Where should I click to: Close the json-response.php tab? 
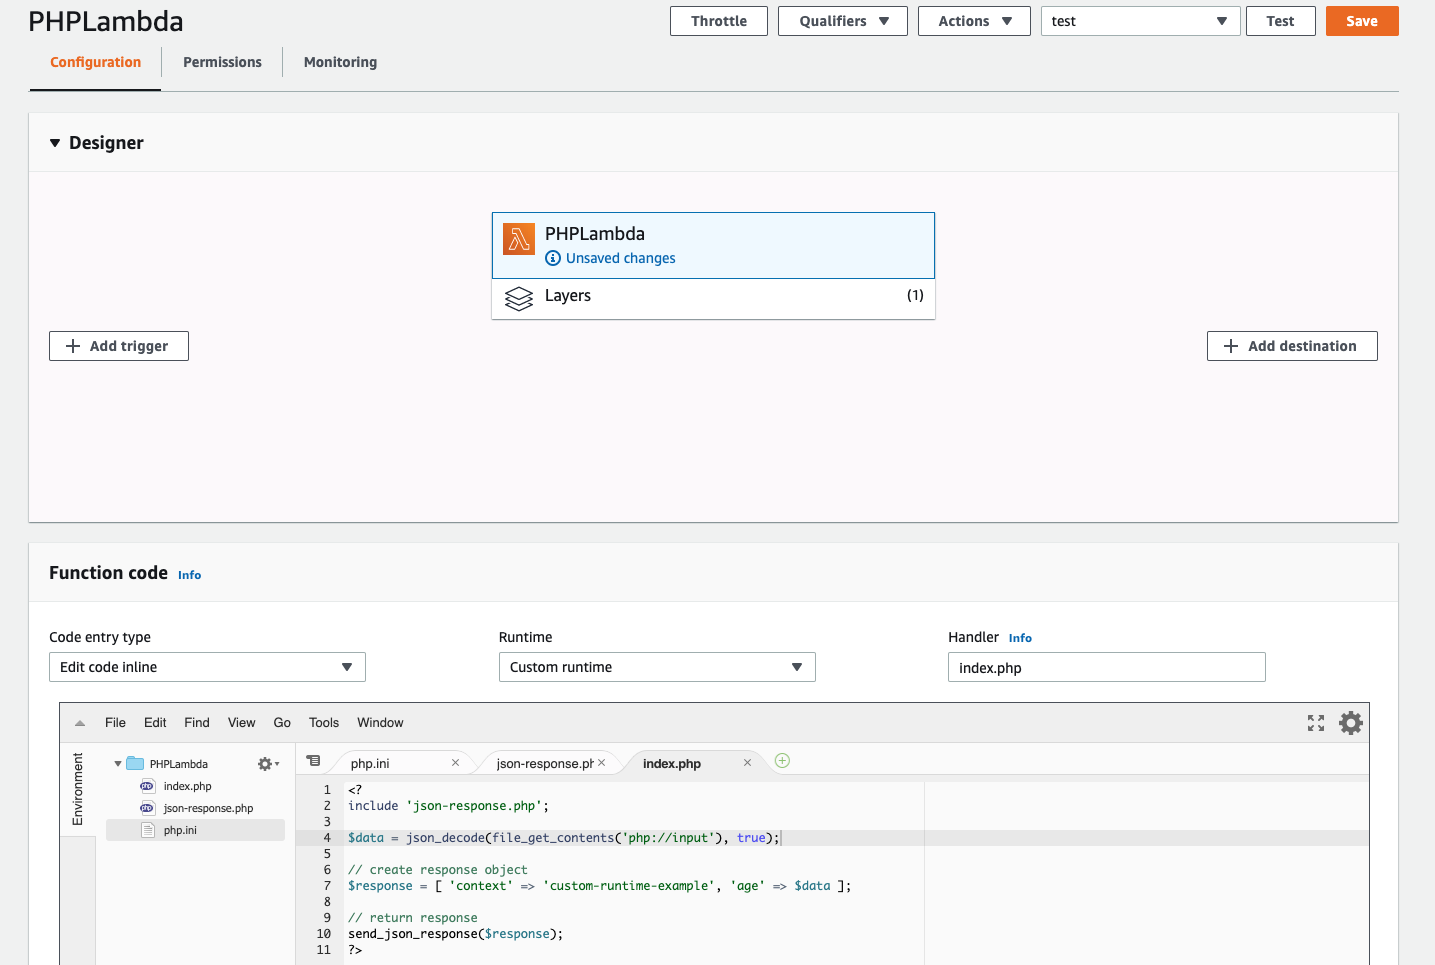click(601, 763)
